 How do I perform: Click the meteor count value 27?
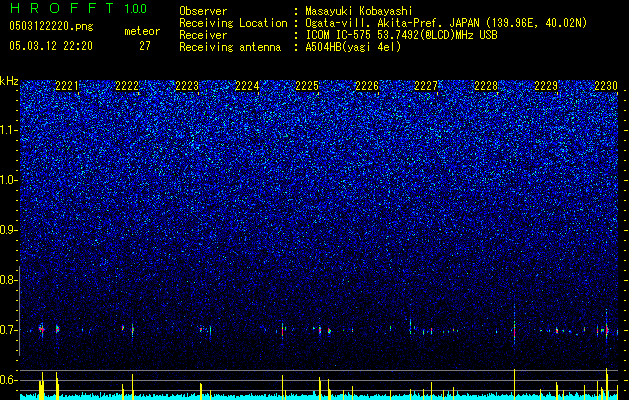(x=145, y=46)
